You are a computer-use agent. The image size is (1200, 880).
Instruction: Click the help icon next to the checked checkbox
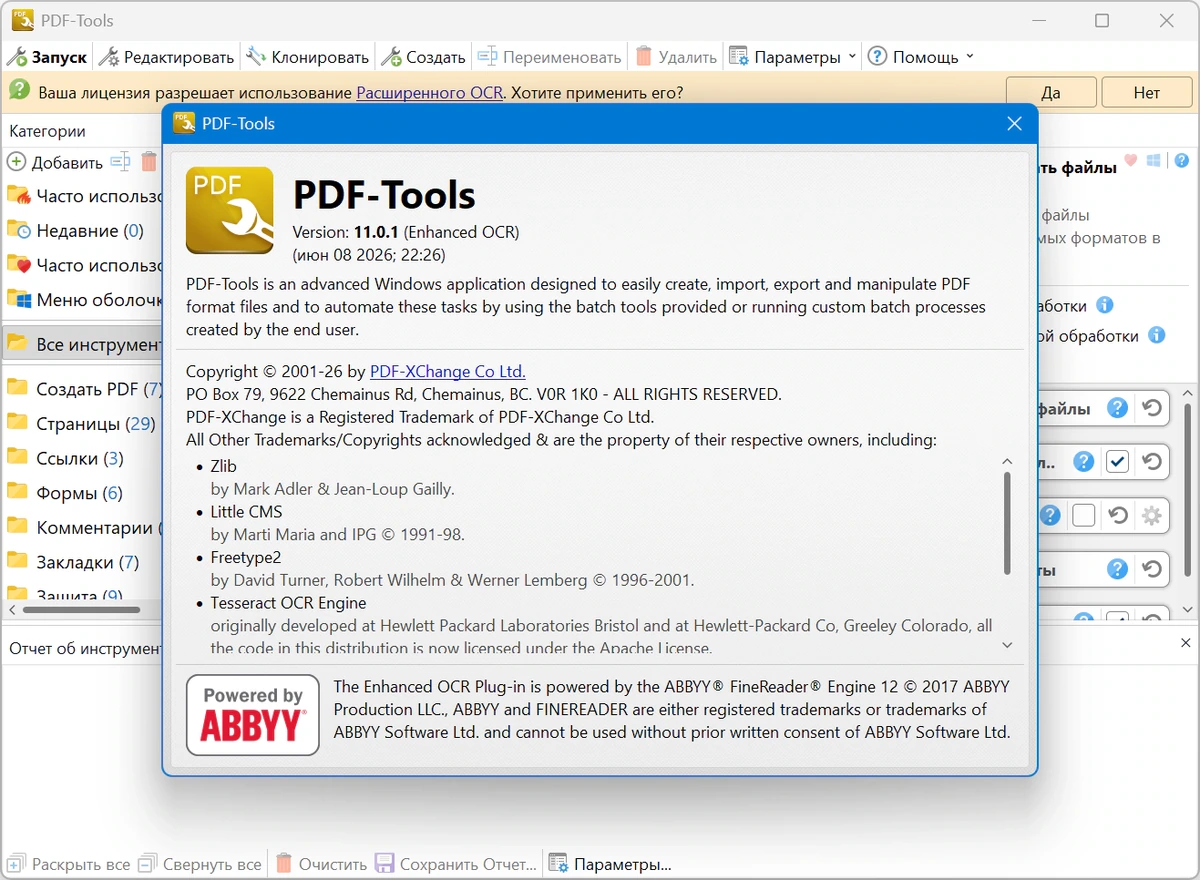click(x=1084, y=462)
